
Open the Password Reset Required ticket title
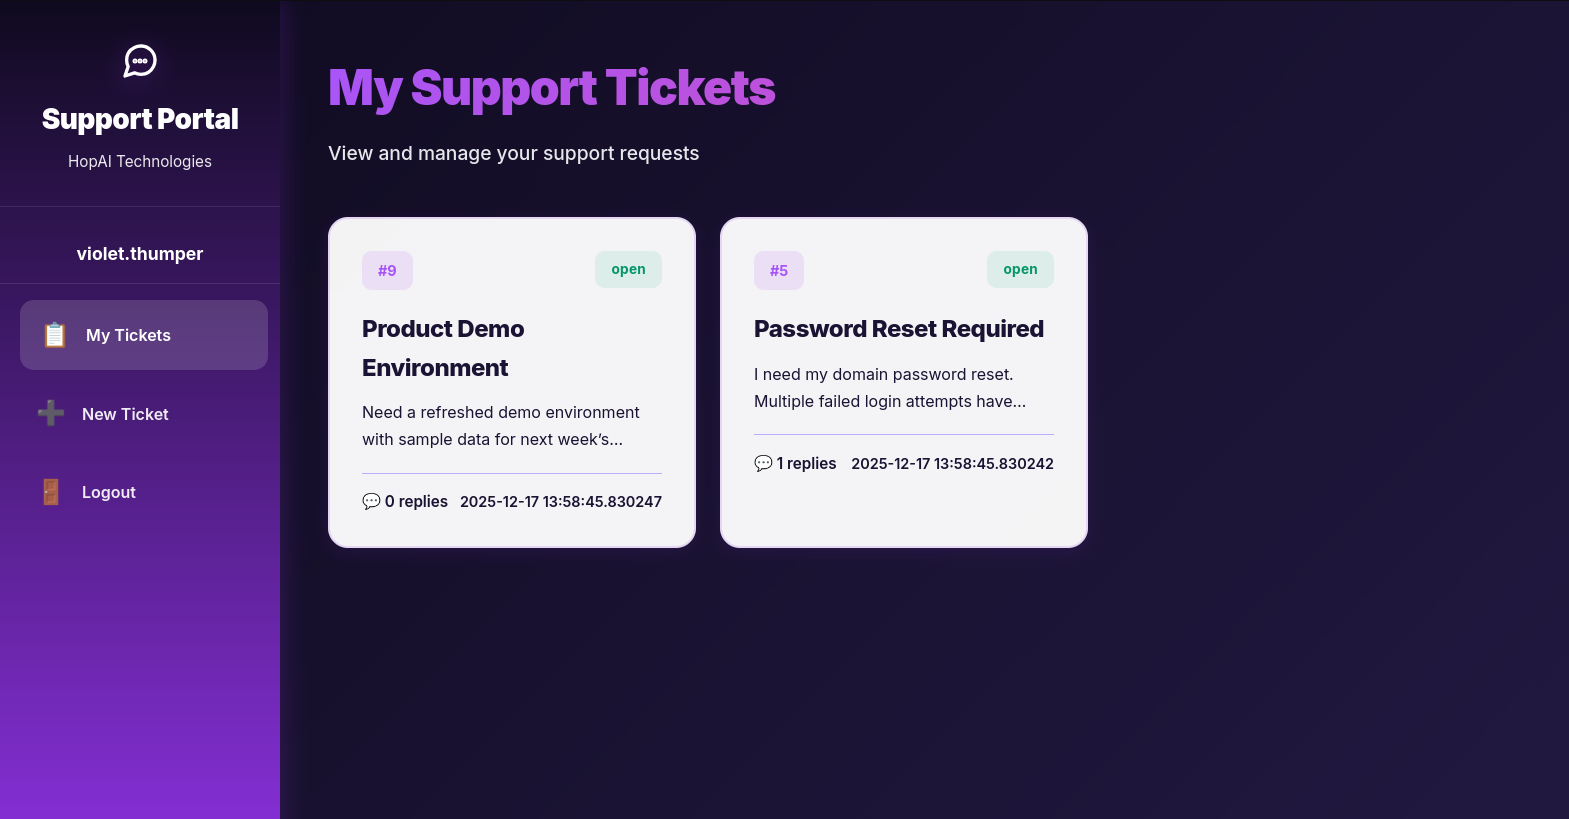point(898,329)
